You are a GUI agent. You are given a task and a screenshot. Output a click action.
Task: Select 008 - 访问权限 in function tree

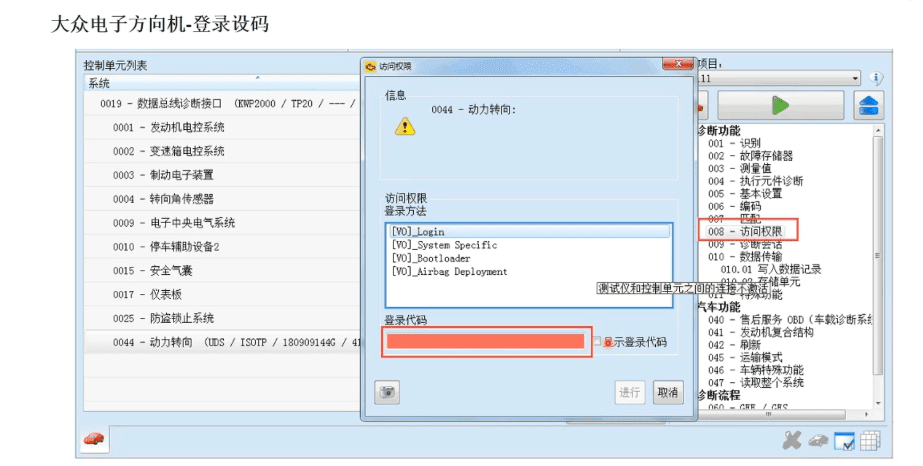tap(747, 231)
